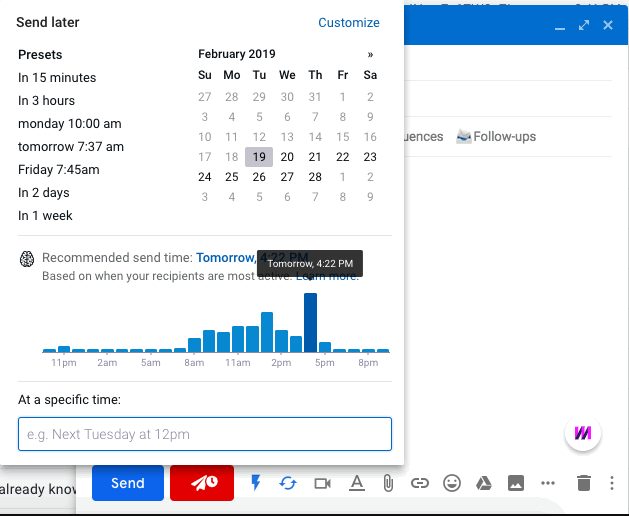Click the red send later button

pos(202,483)
